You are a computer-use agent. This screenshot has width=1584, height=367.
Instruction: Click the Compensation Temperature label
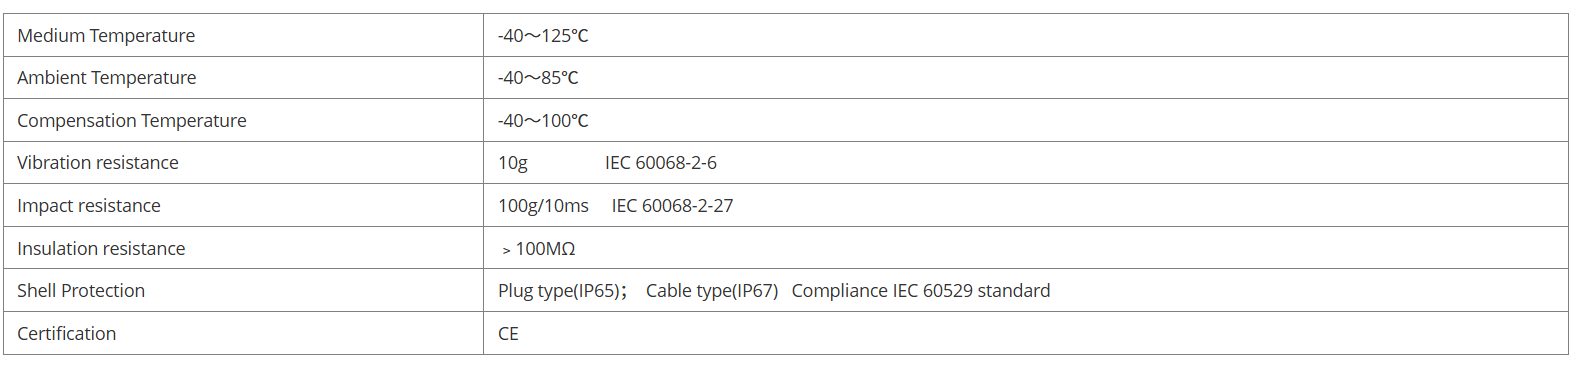coord(132,120)
